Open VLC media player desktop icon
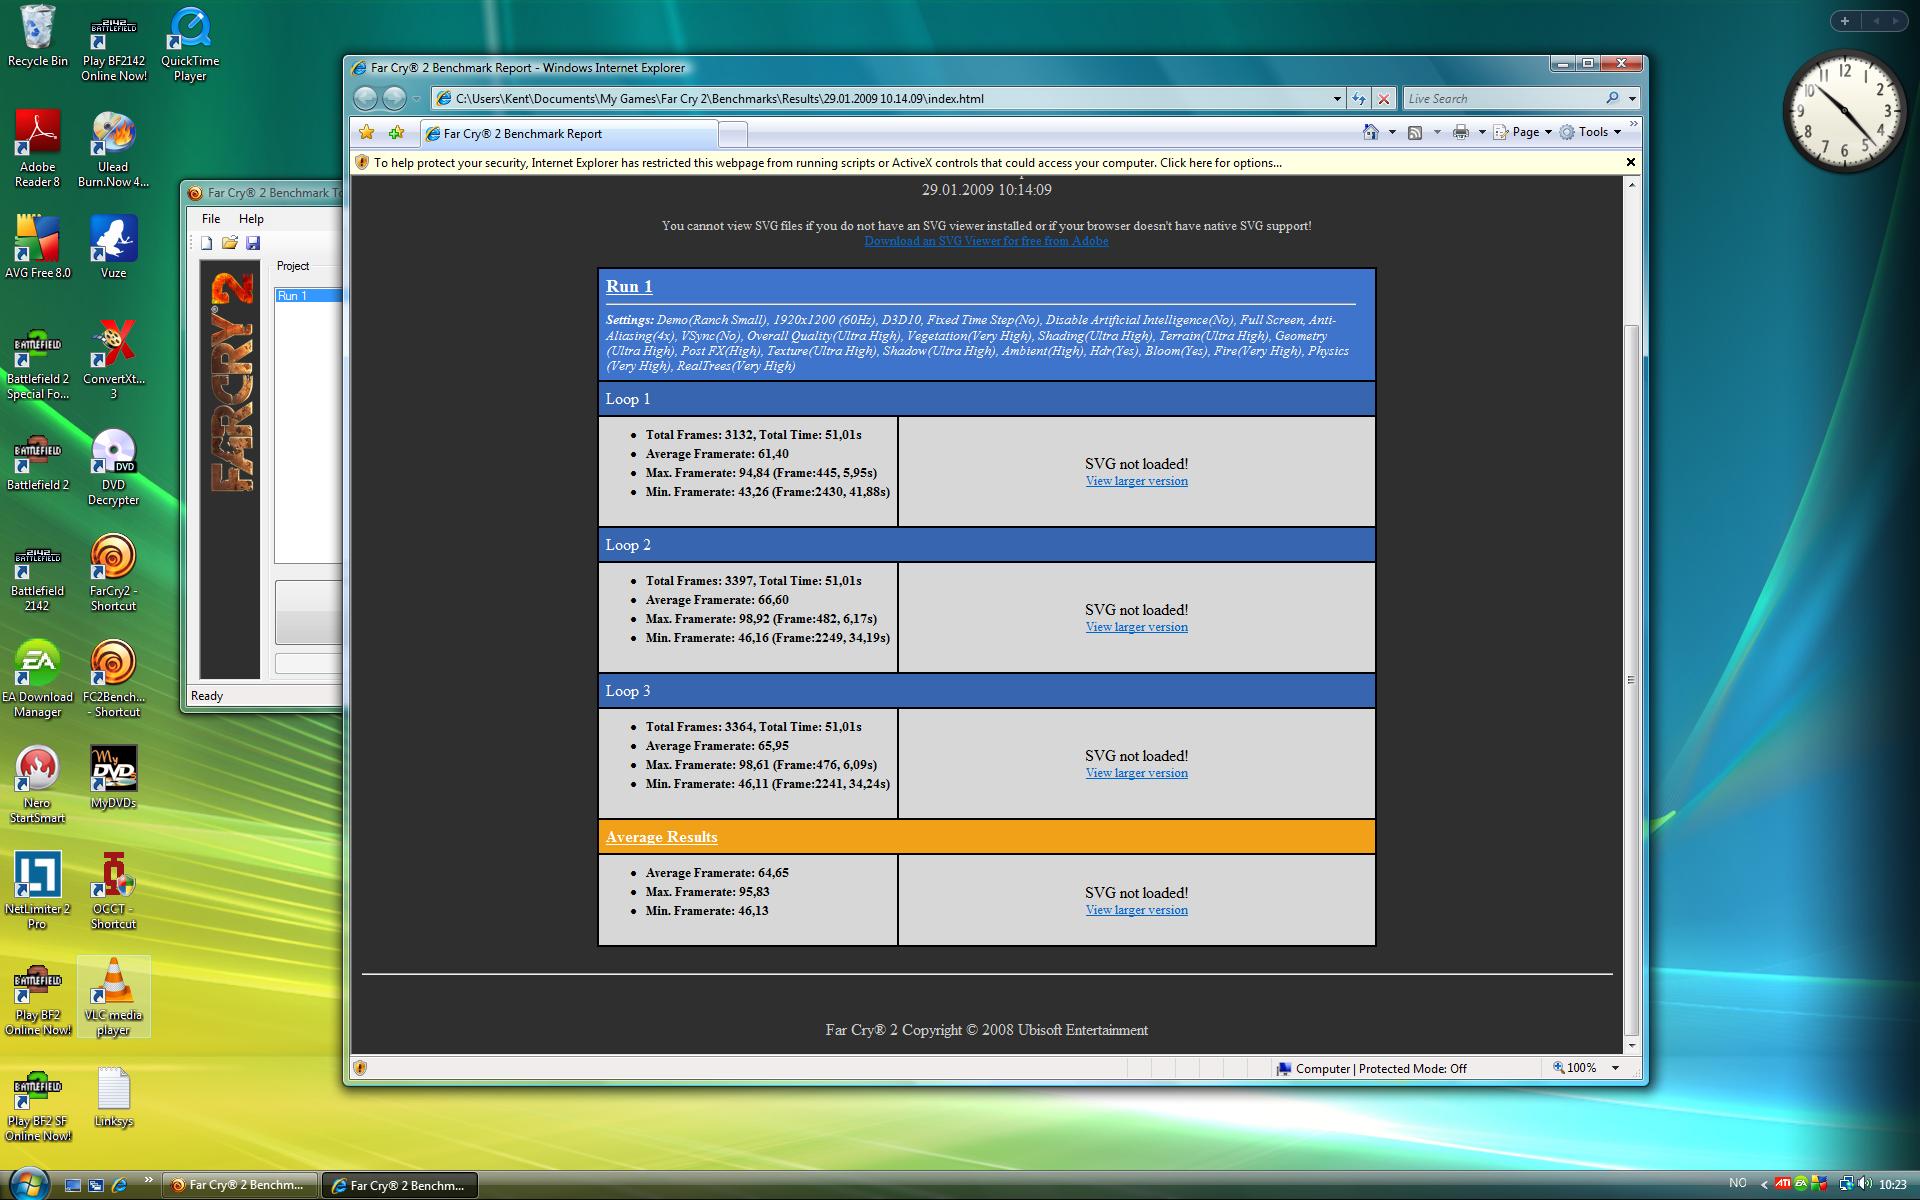The image size is (1920, 1200). tap(113, 997)
